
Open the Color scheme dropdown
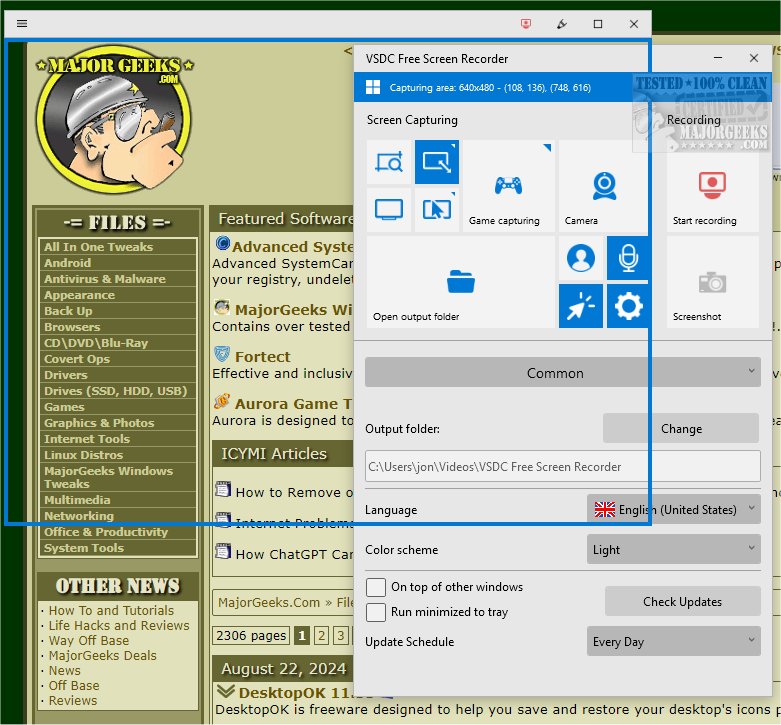click(673, 549)
